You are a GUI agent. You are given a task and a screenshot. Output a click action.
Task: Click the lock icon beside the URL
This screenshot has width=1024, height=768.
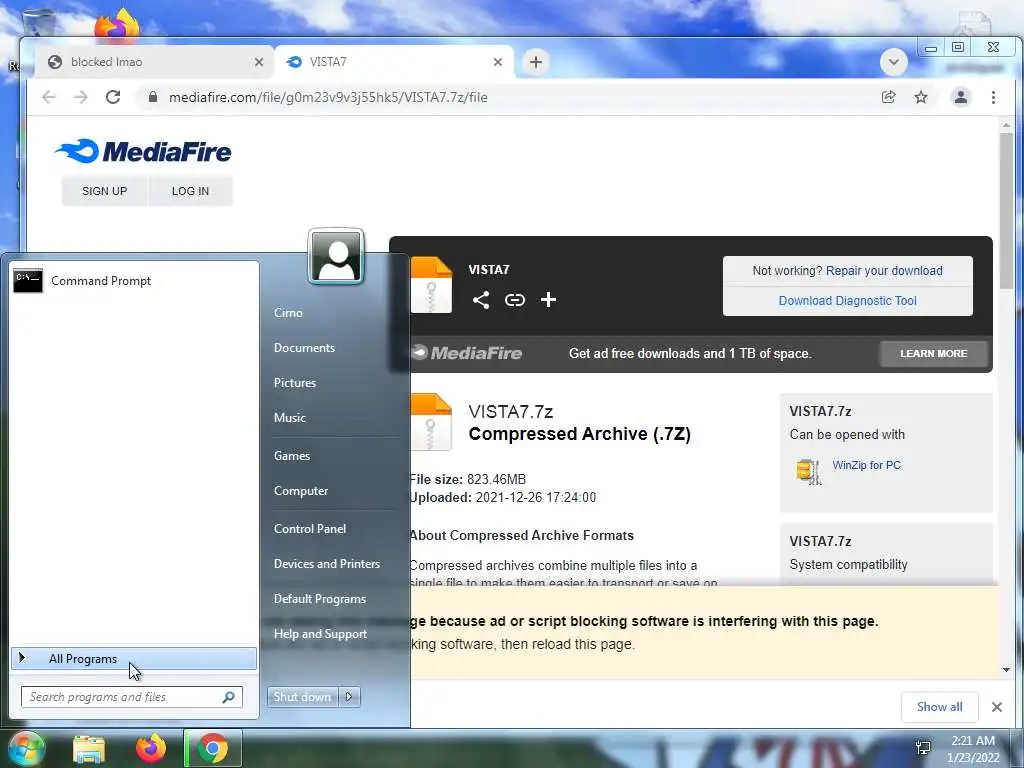coord(153,97)
